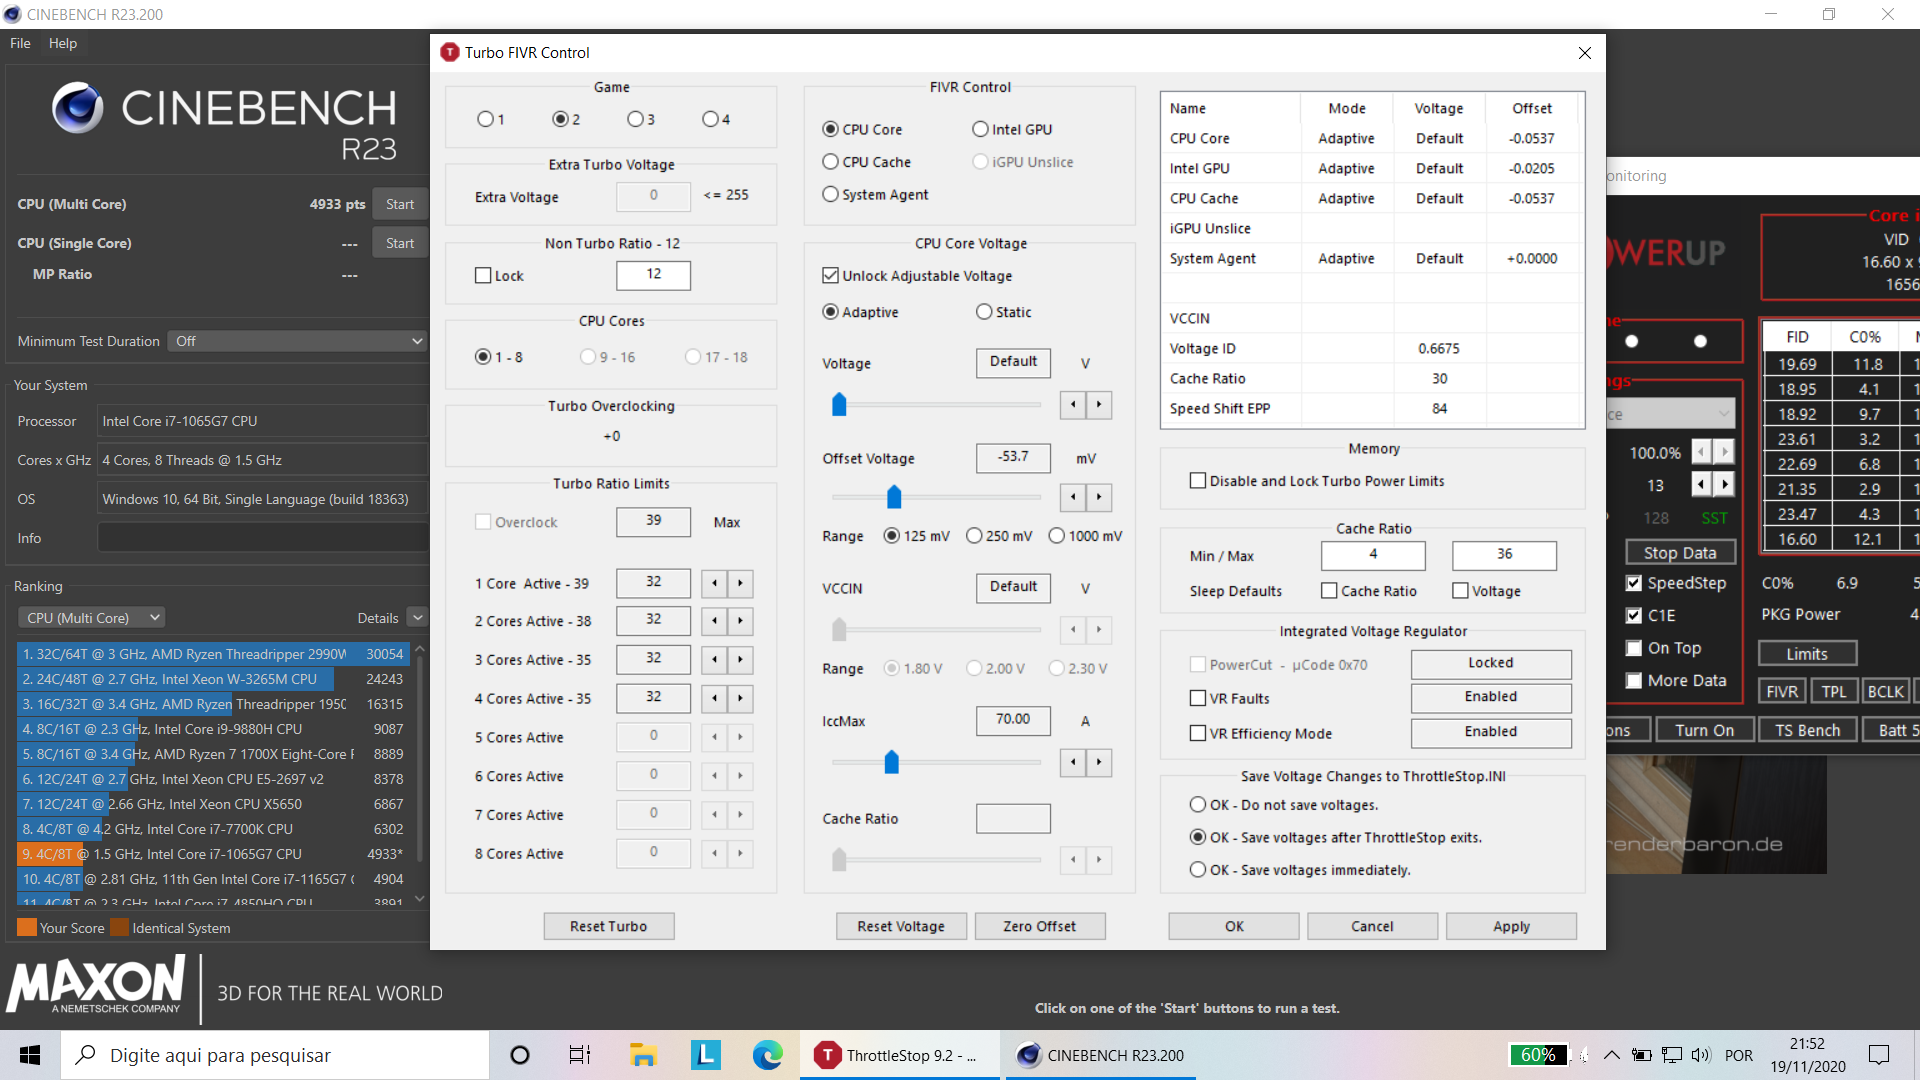Launch Microsoft Edge from taskbar

tap(767, 1055)
